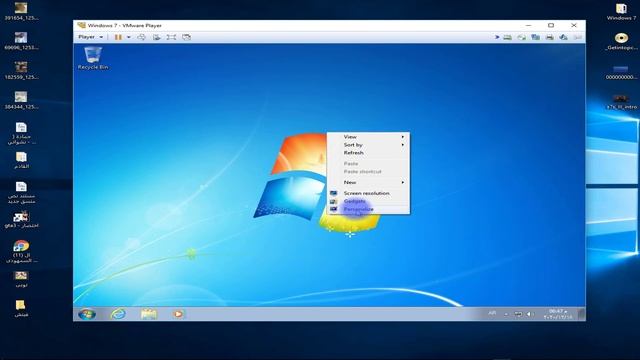The height and width of the screenshot is (360, 640).
Task: Open the 182559_125... desktop image file
Action: 21,71
